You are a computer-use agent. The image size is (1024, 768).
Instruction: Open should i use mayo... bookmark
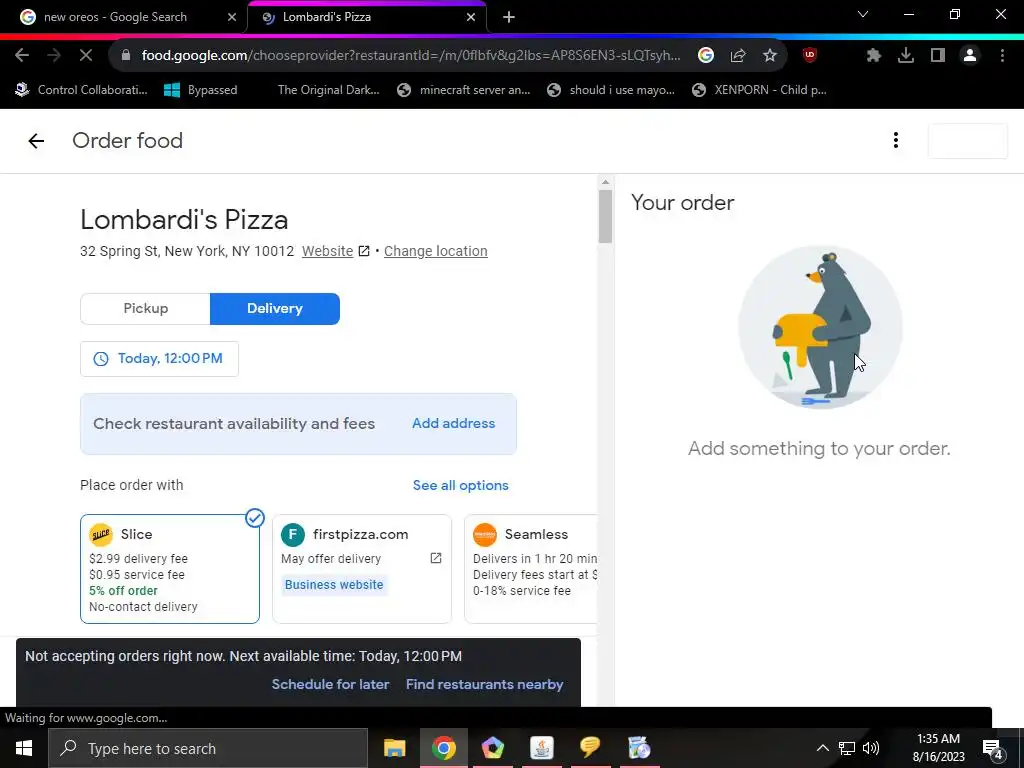point(611,90)
